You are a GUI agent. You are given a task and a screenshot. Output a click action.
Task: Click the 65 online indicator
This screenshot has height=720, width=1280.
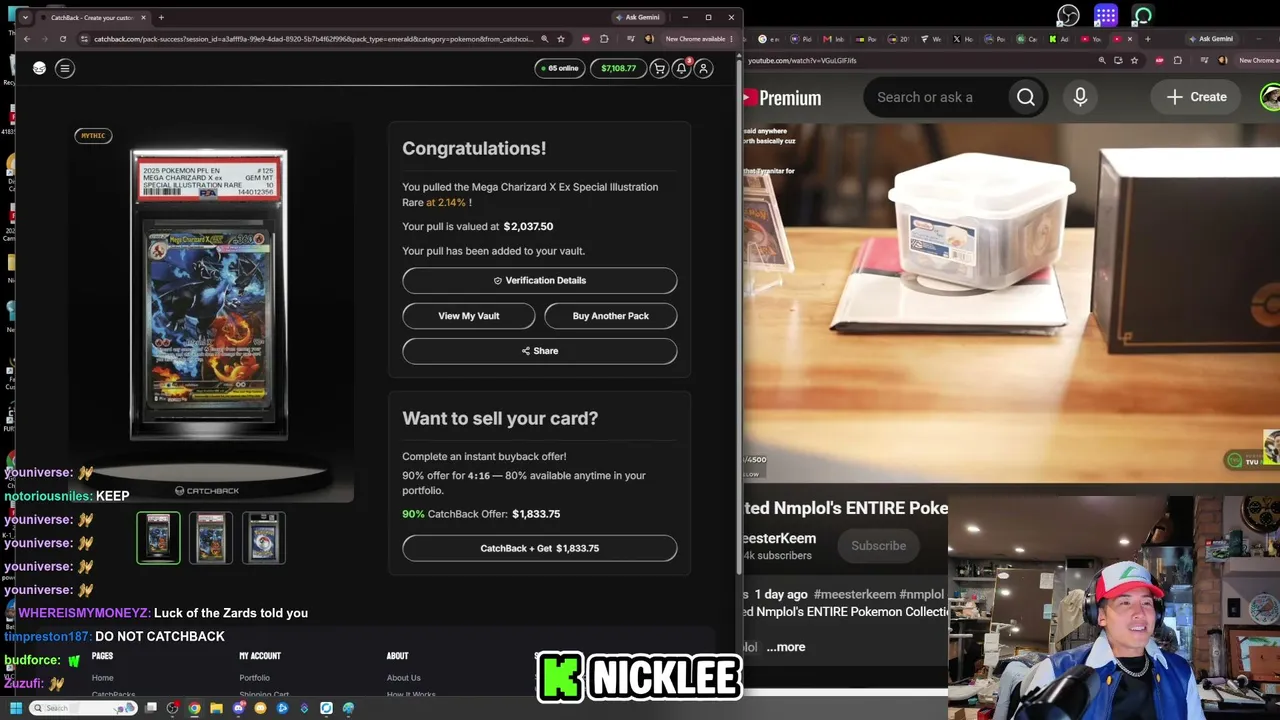560,68
